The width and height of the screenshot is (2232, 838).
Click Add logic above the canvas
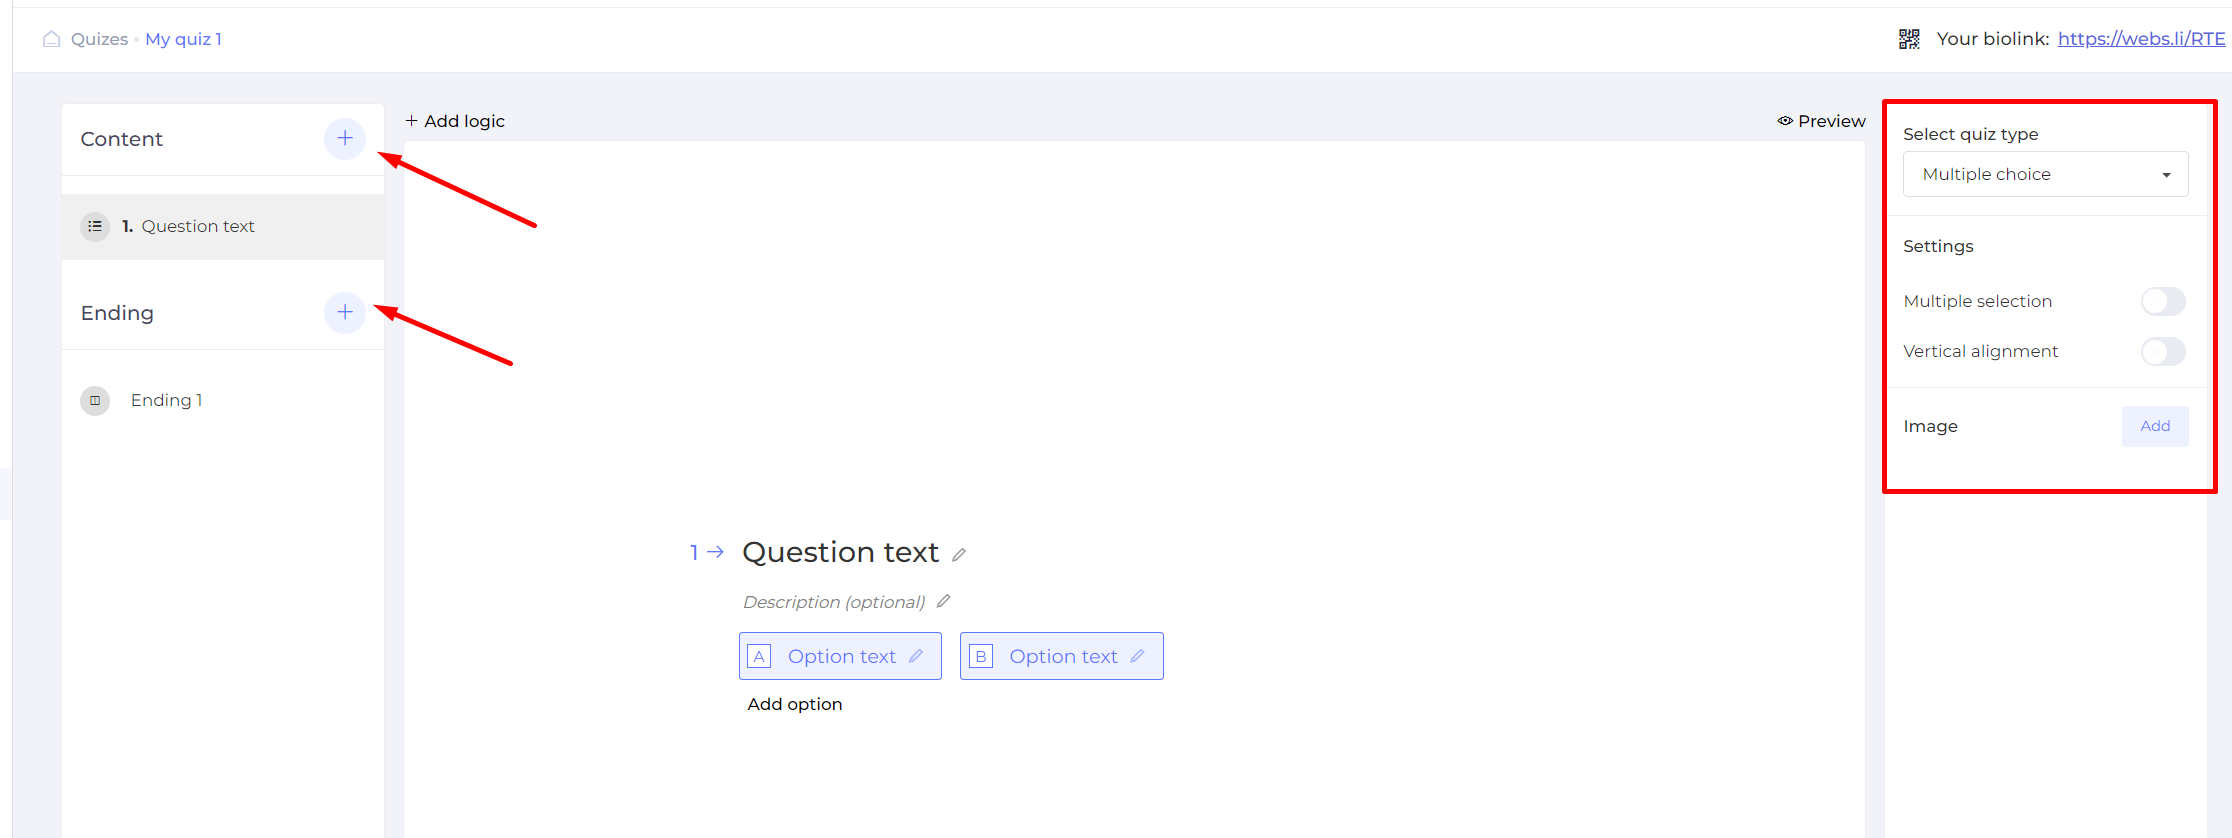pyautogui.click(x=455, y=121)
